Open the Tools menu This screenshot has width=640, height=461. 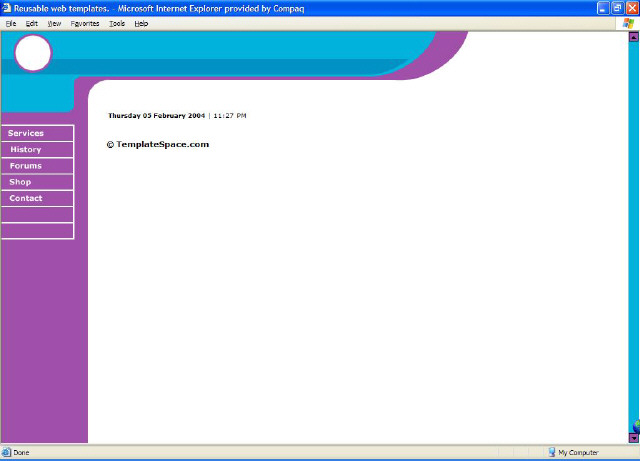click(117, 23)
